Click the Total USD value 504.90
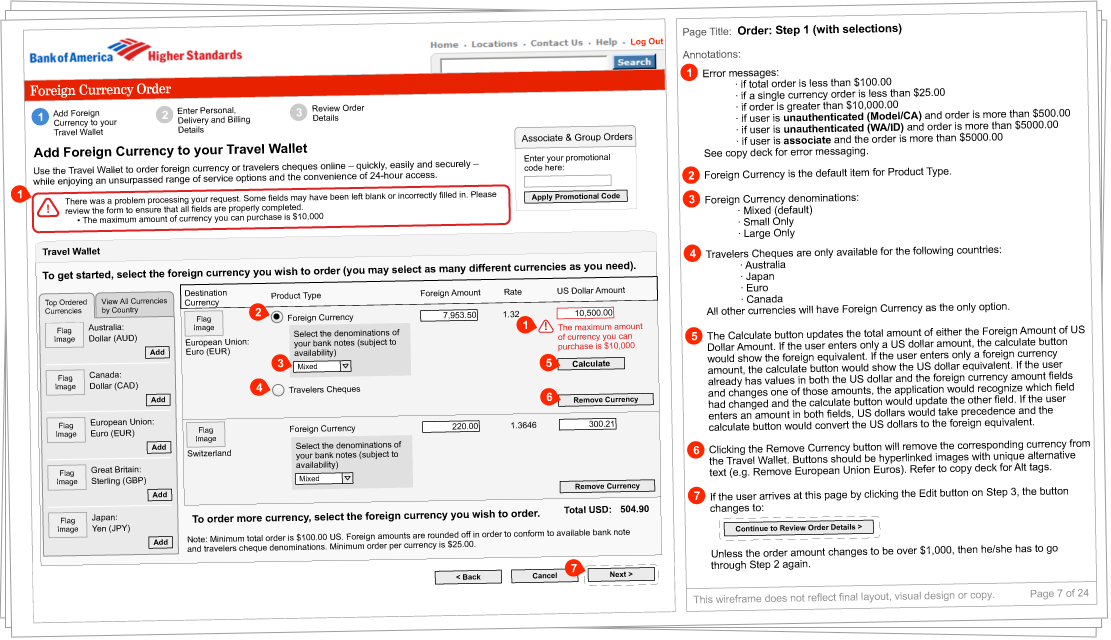Image resolution: width=1111 pixels, height=640 pixels. (x=634, y=509)
